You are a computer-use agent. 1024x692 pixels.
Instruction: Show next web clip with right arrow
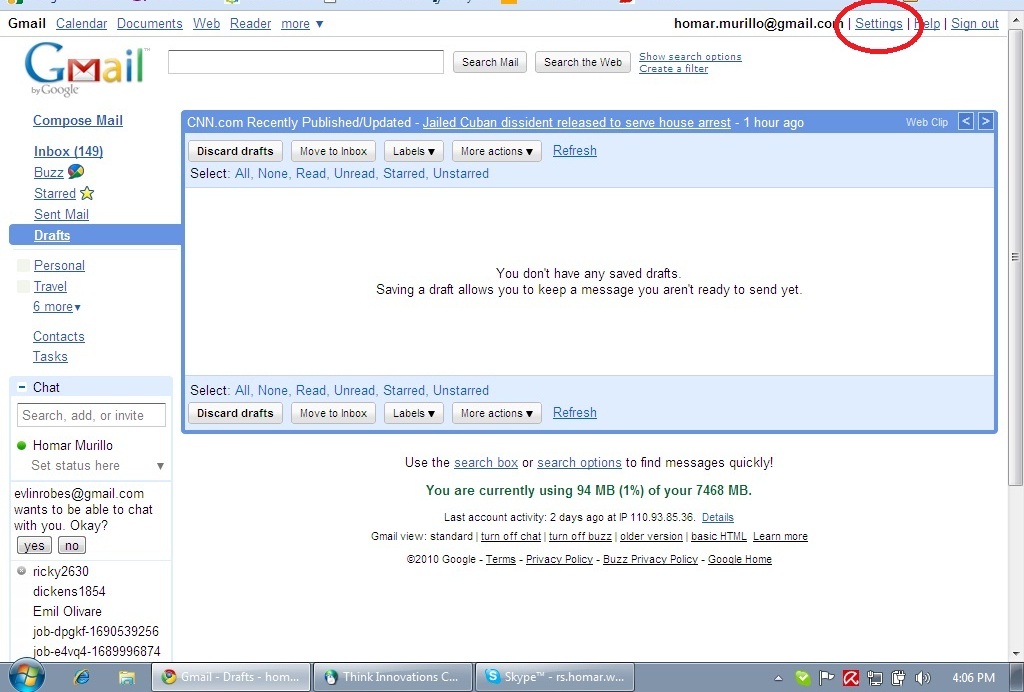[985, 121]
